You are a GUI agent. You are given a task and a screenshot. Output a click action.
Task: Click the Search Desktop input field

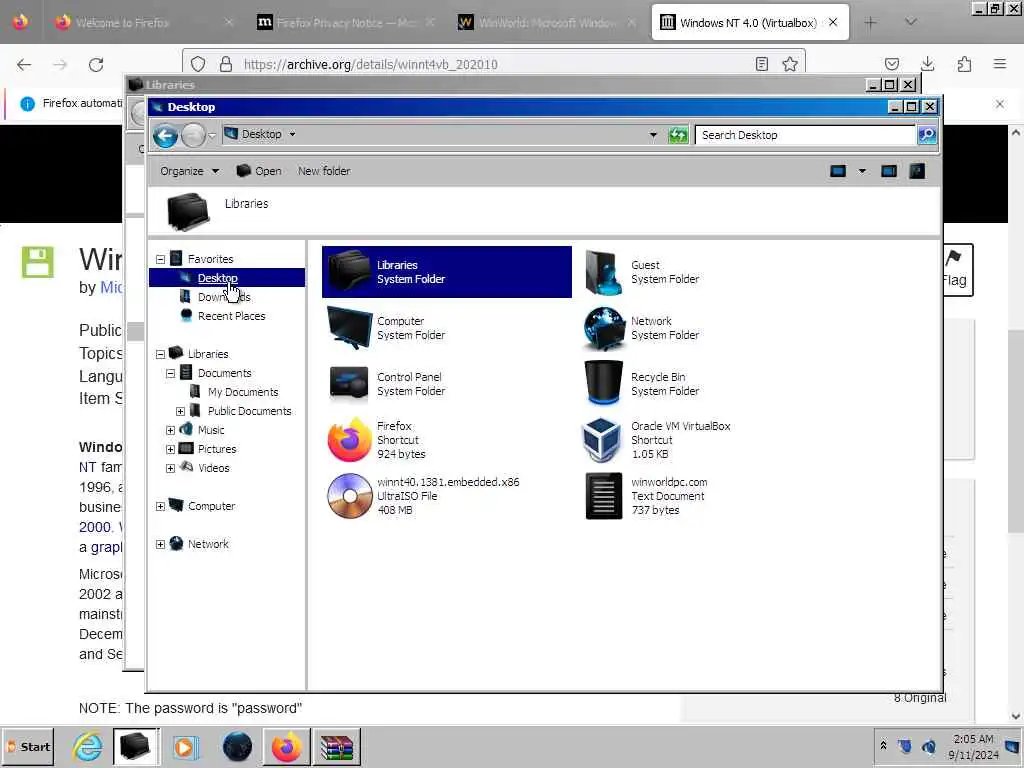(805, 135)
